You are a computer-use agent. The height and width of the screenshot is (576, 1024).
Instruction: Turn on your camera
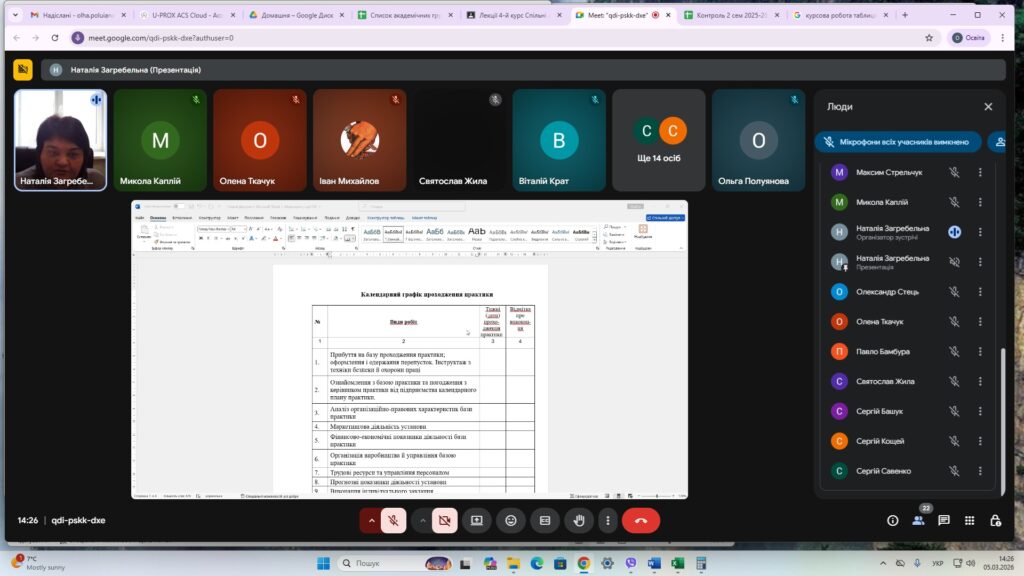pyautogui.click(x=445, y=520)
